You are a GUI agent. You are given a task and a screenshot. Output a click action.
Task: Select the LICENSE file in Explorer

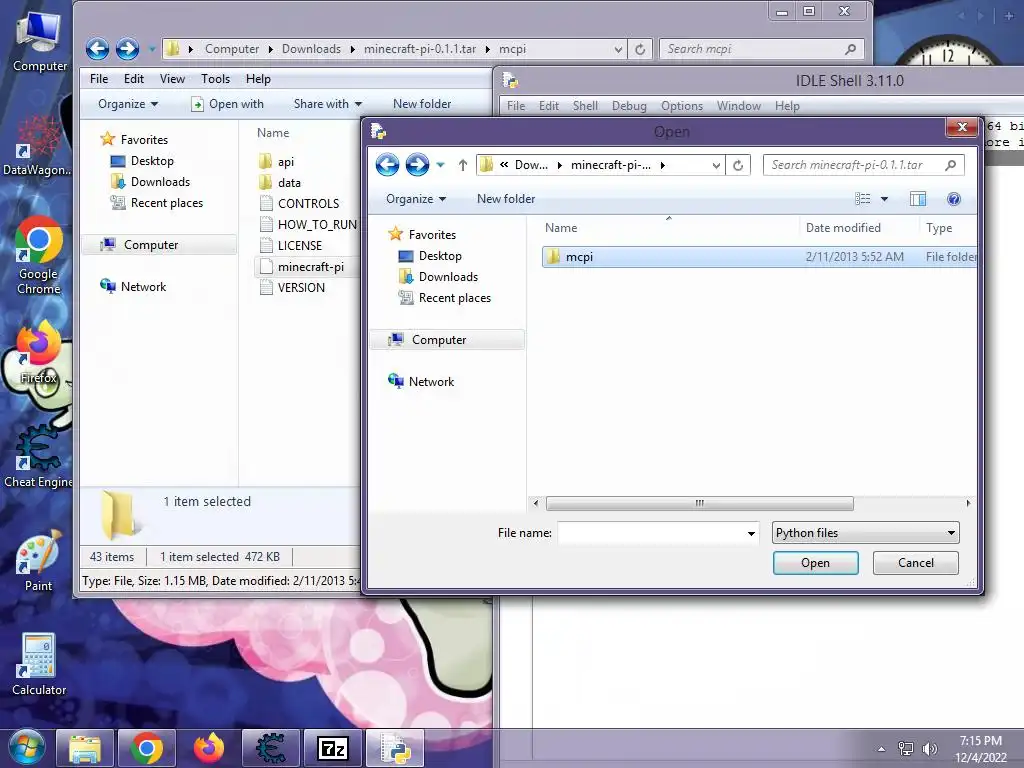(291, 246)
